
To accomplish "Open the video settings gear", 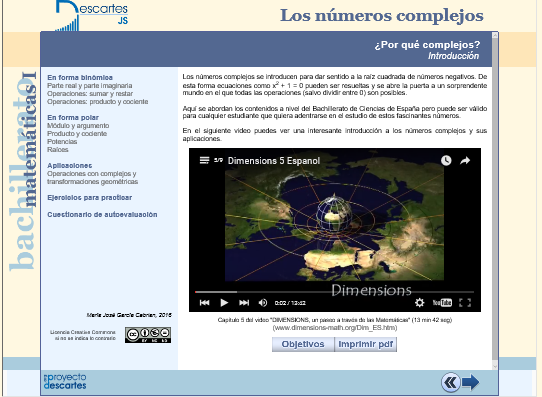I will [x=419, y=303].
